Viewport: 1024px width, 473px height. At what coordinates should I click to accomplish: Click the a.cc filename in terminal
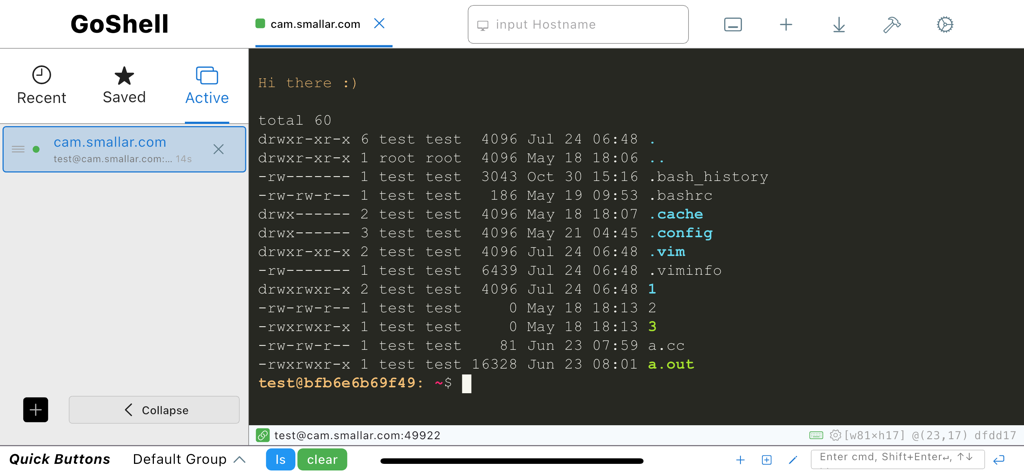pos(667,346)
